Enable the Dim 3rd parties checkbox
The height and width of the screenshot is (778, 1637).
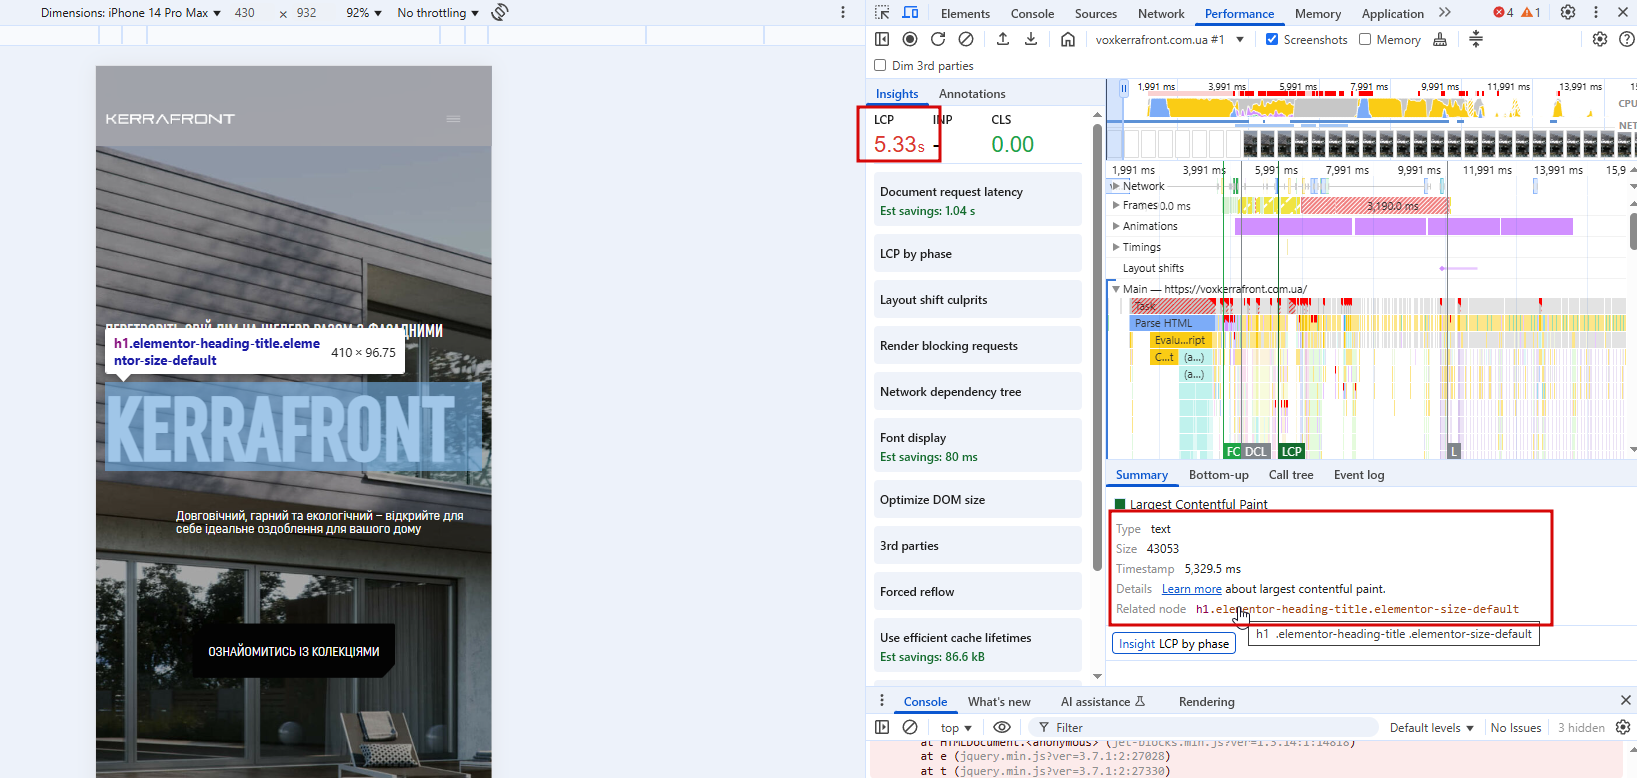[880, 65]
